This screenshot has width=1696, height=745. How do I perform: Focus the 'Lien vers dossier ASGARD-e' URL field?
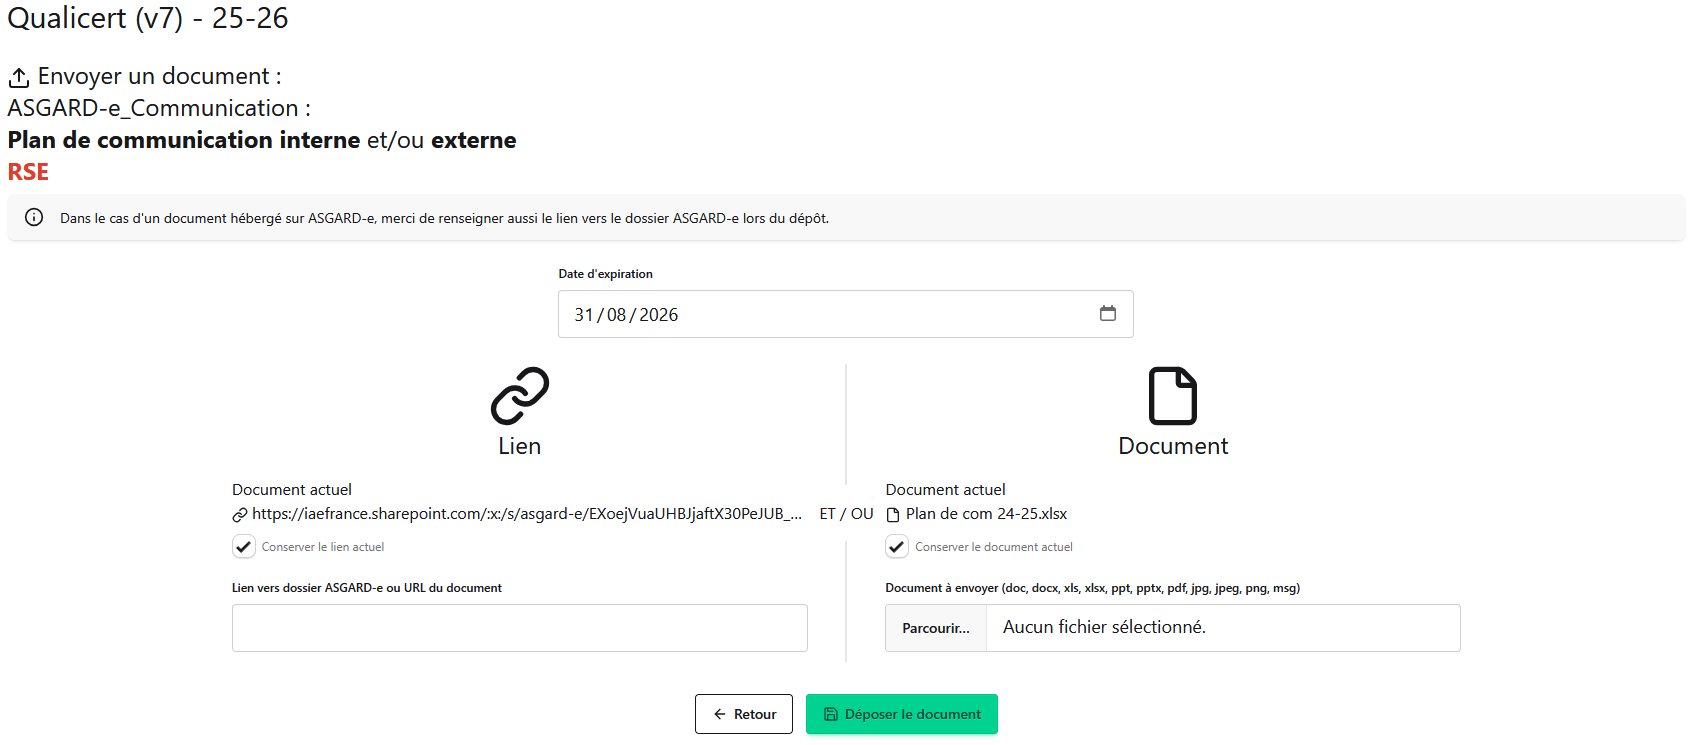(519, 628)
